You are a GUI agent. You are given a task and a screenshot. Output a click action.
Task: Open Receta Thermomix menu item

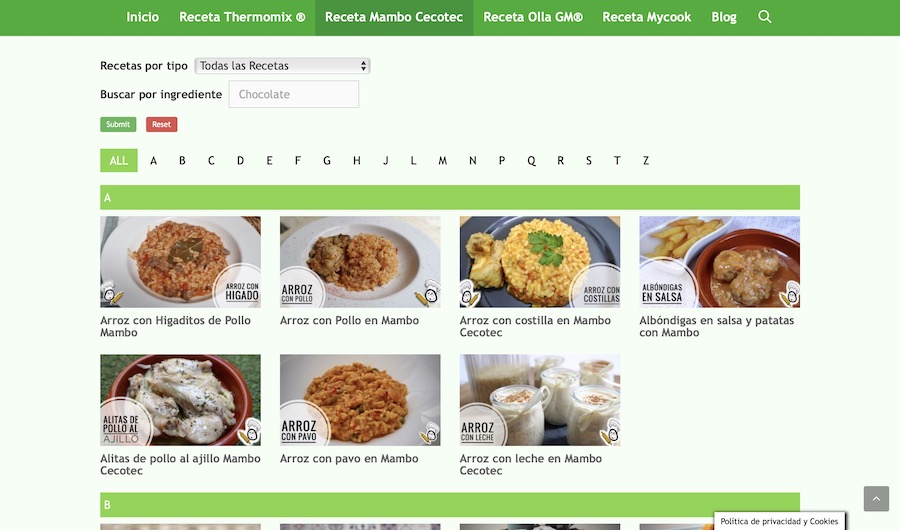(242, 17)
